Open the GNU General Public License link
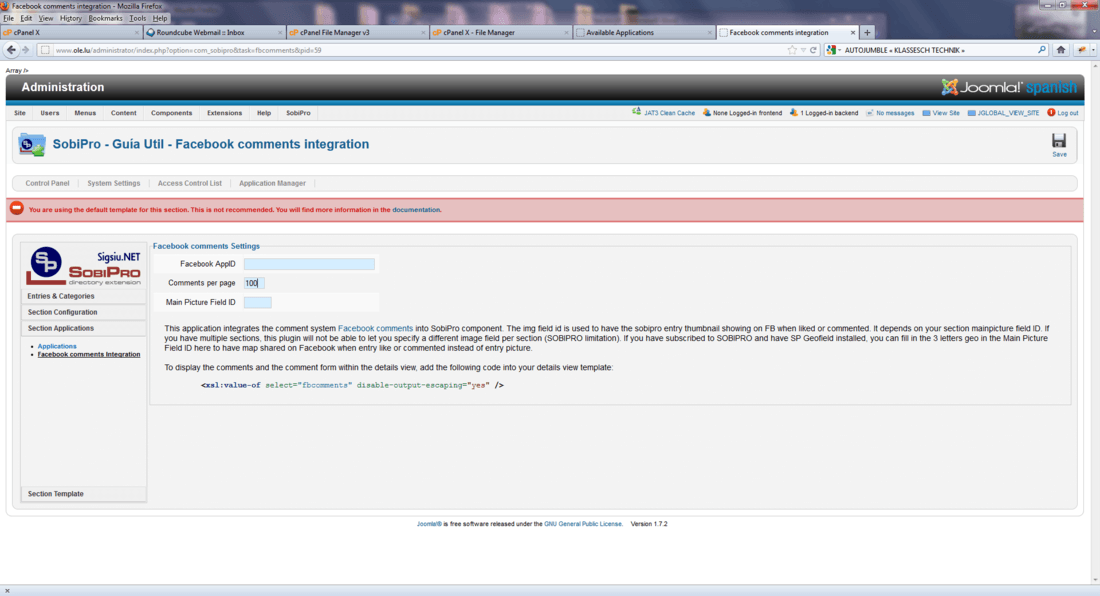1100x596 pixels. [582, 524]
